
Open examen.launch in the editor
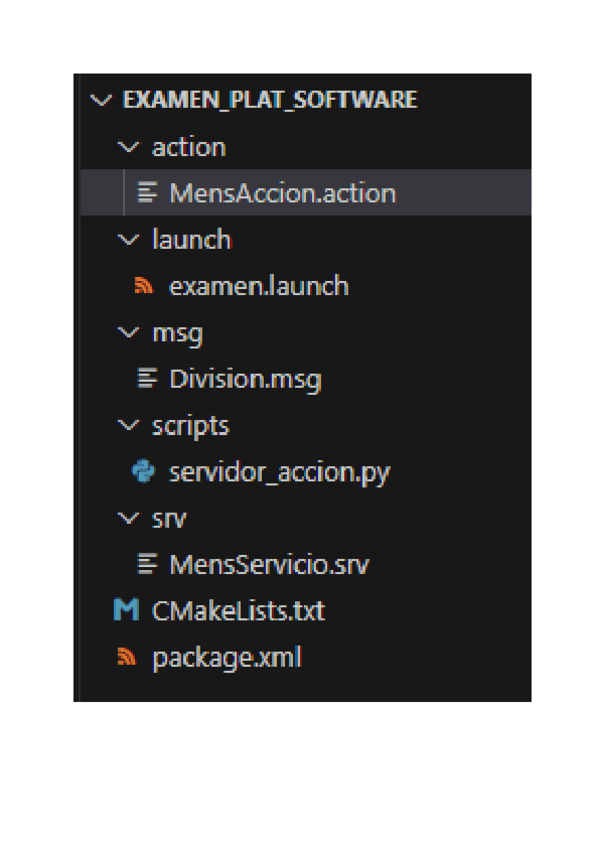pyautogui.click(x=259, y=287)
